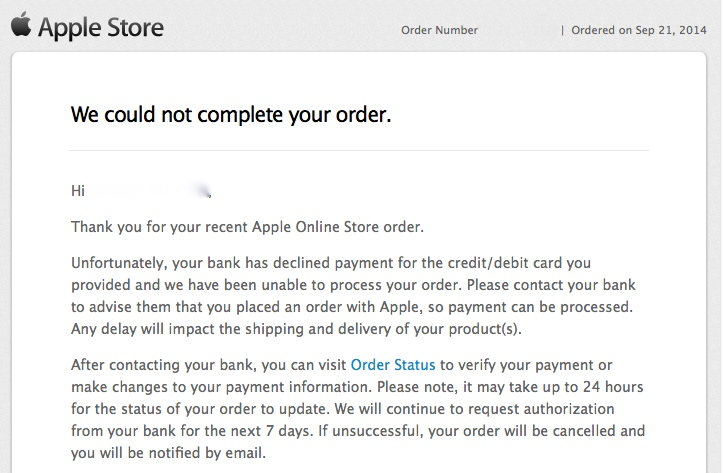Click the '24 hours' text
The width and height of the screenshot is (723, 473).
(x=613, y=387)
